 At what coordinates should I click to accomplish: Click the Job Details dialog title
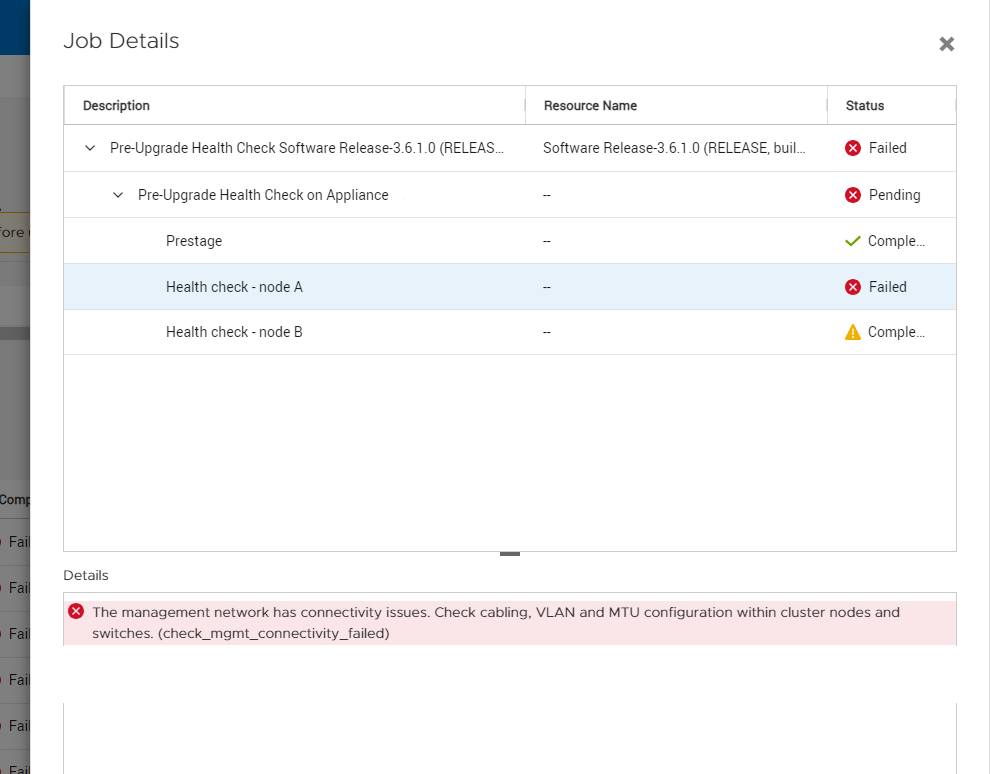121,41
